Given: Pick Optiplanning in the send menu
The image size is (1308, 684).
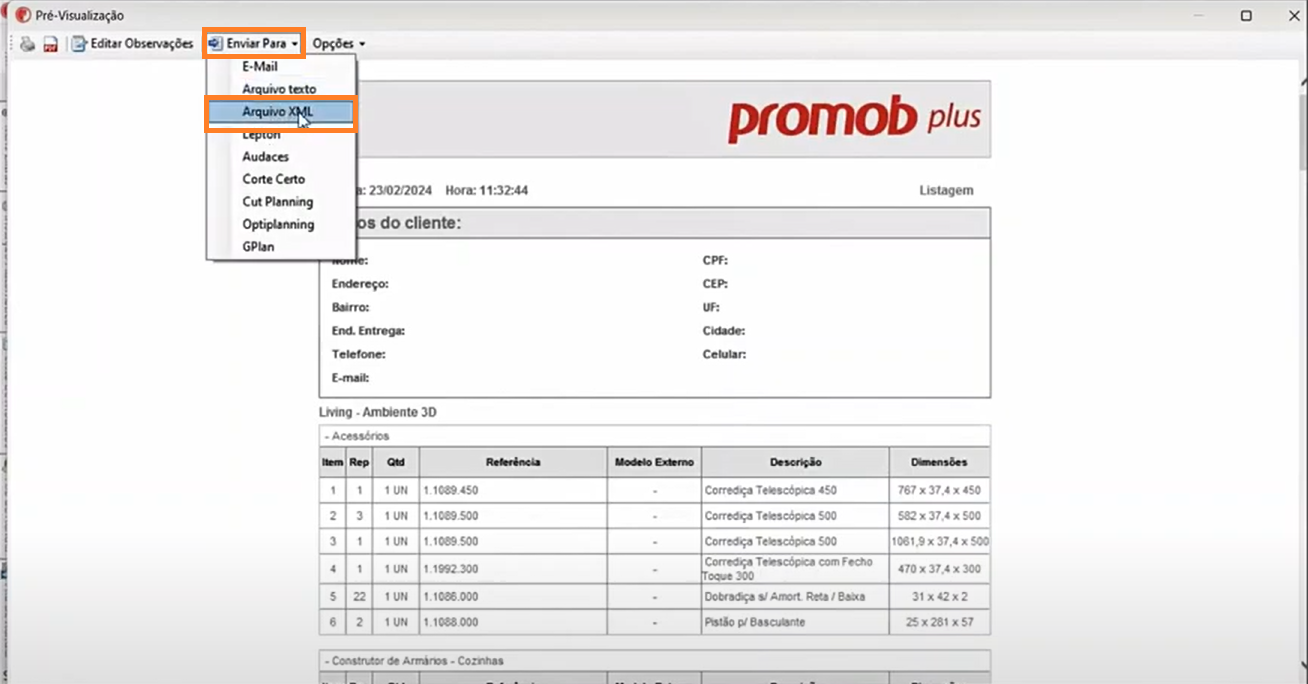Looking at the screenshot, I should (278, 224).
